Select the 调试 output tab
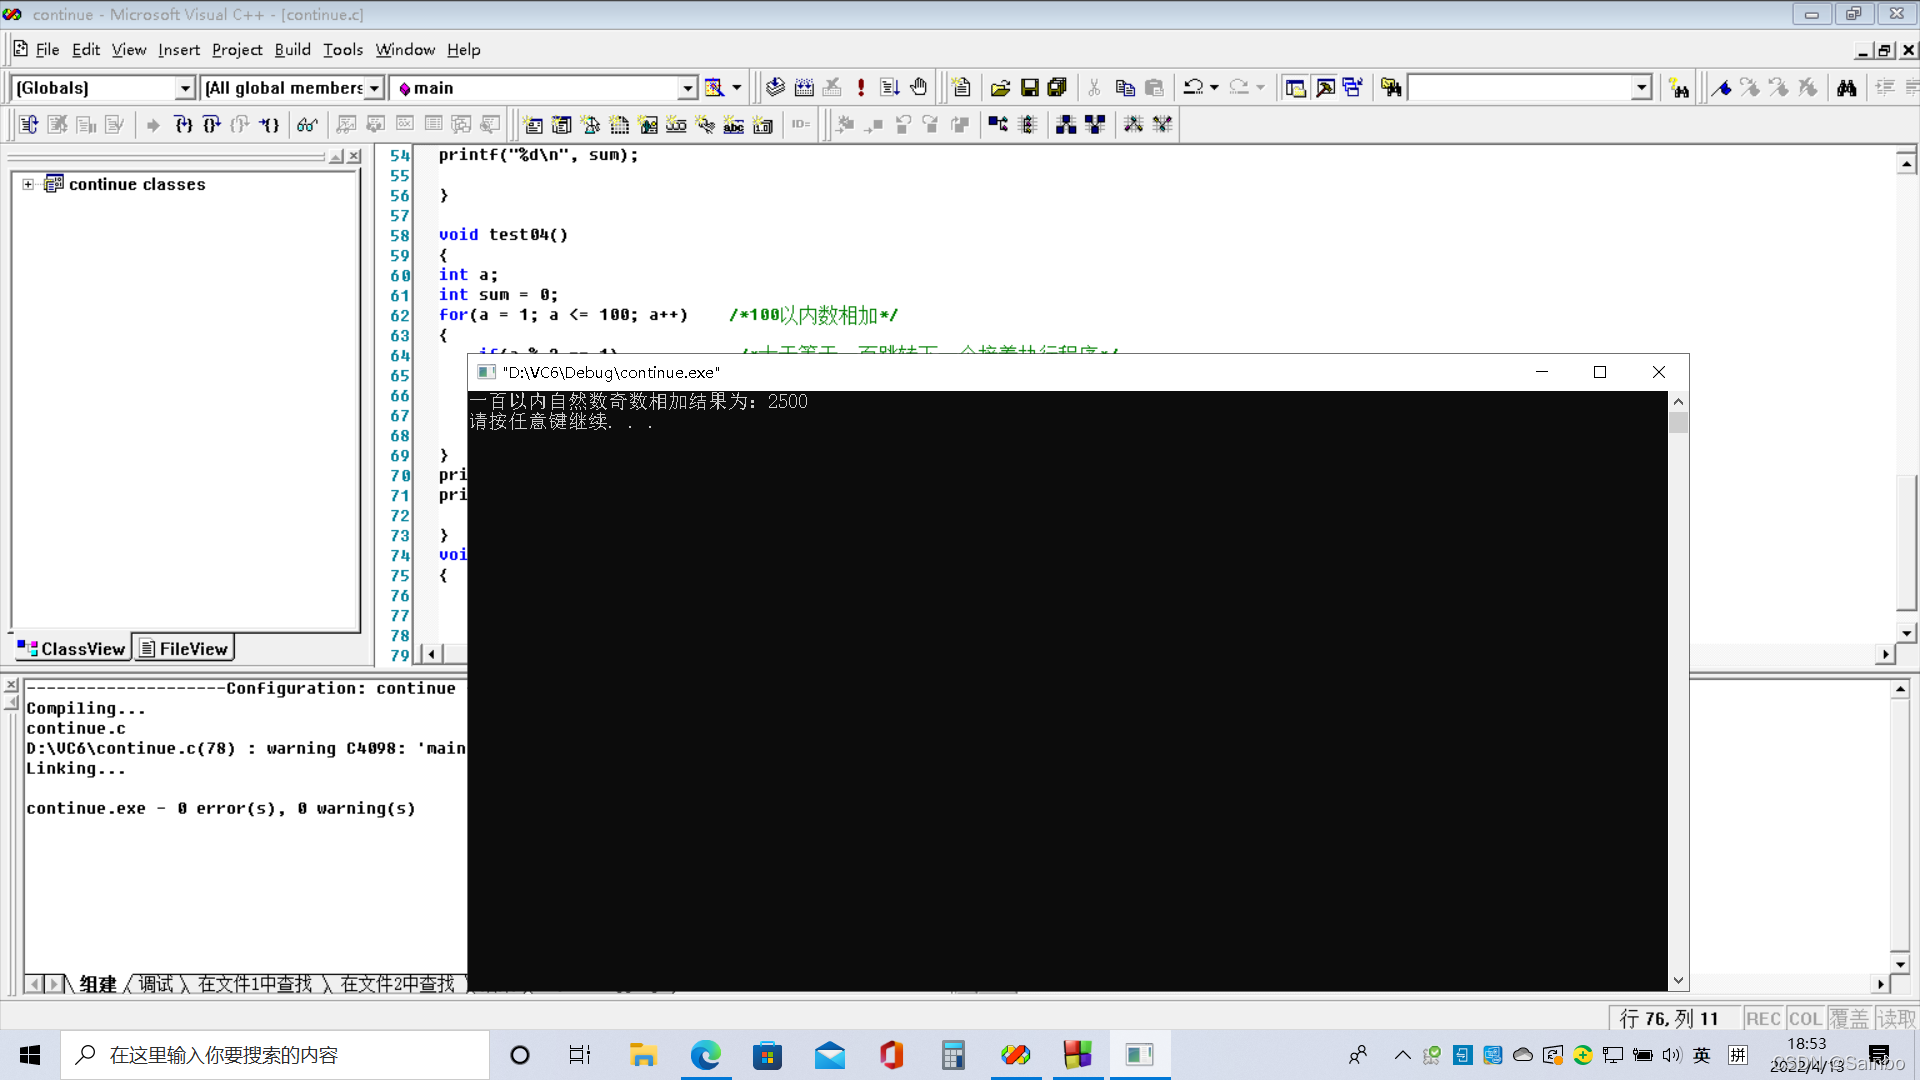Screen dimensions: 1920x1080 (x=155, y=984)
